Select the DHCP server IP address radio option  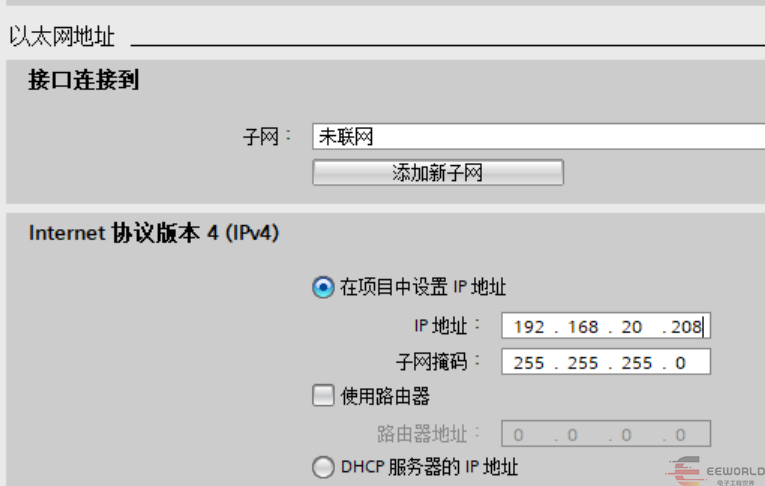click(323, 467)
